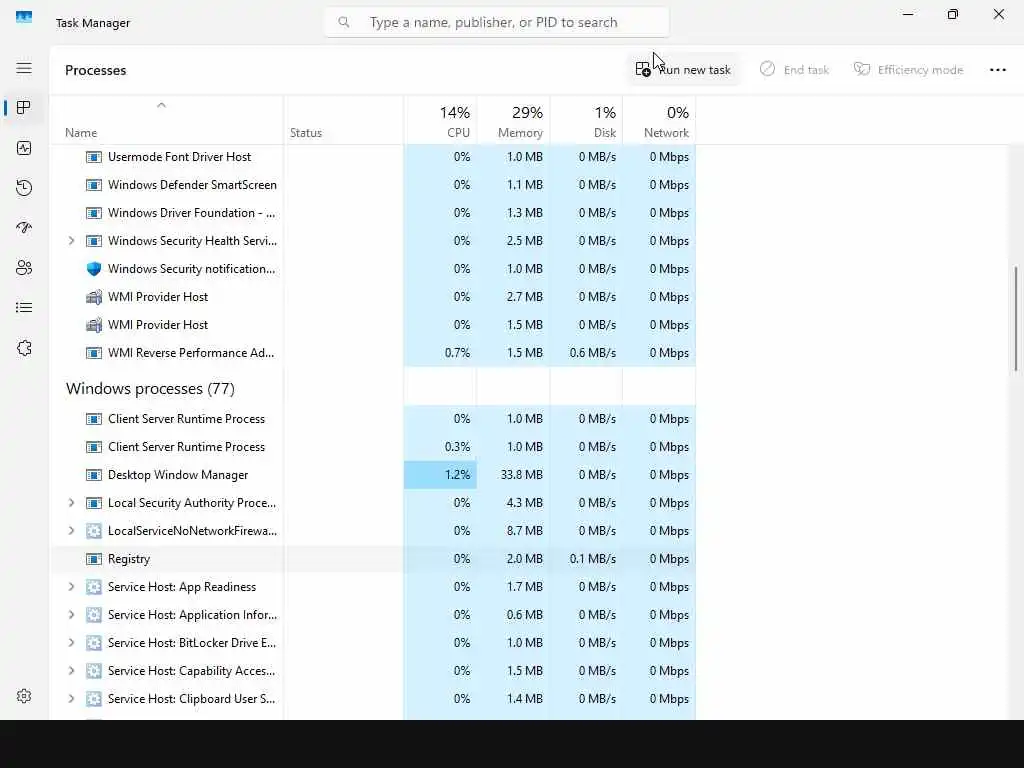Expand Service Host: Capability Access row
The height and width of the screenshot is (768, 1024).
pos(71,671)
